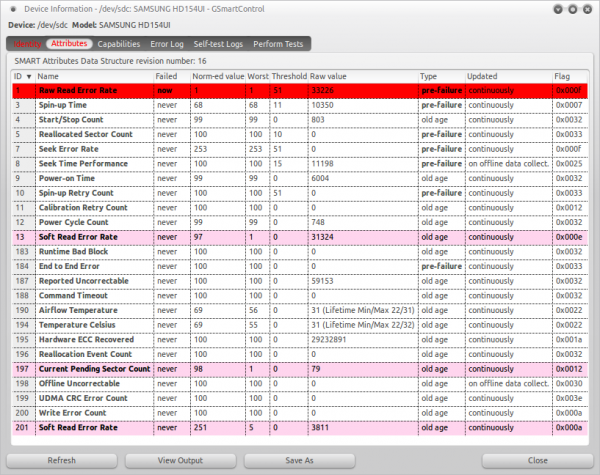The width and height of the screenshot is (600, 475).
Task: Select the Spin-up Time row
Action: [300, 105]
